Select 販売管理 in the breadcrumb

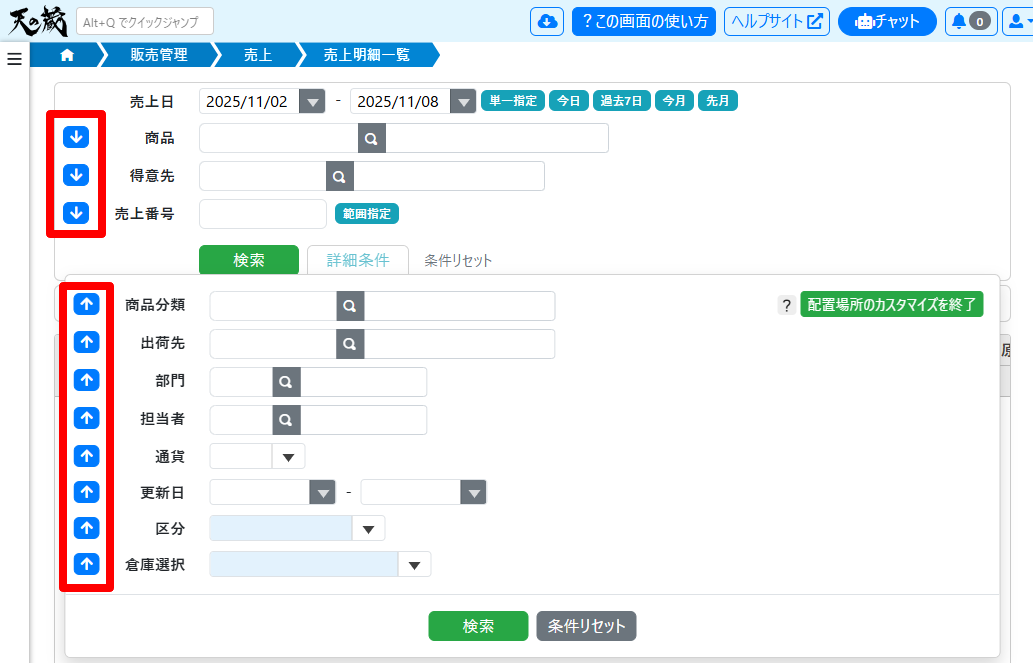159,55
